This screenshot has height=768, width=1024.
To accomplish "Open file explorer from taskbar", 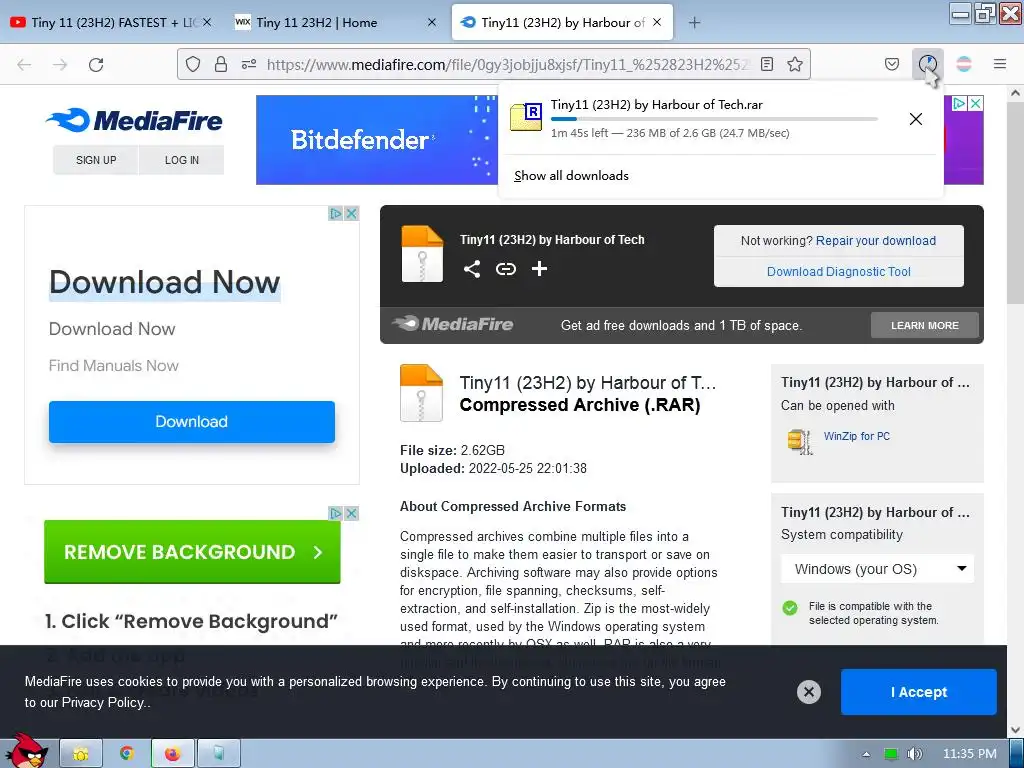I will [x=81, y=754].
